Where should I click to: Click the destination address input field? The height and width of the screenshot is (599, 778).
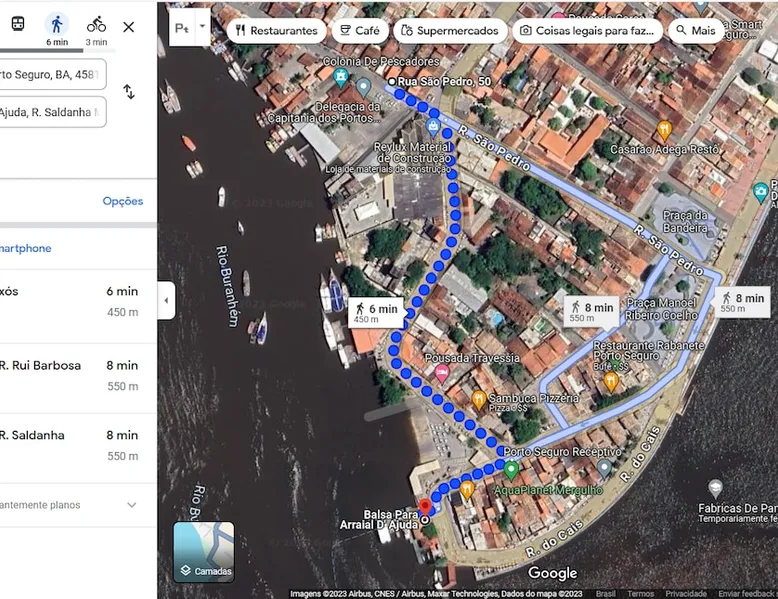(50, 112)
